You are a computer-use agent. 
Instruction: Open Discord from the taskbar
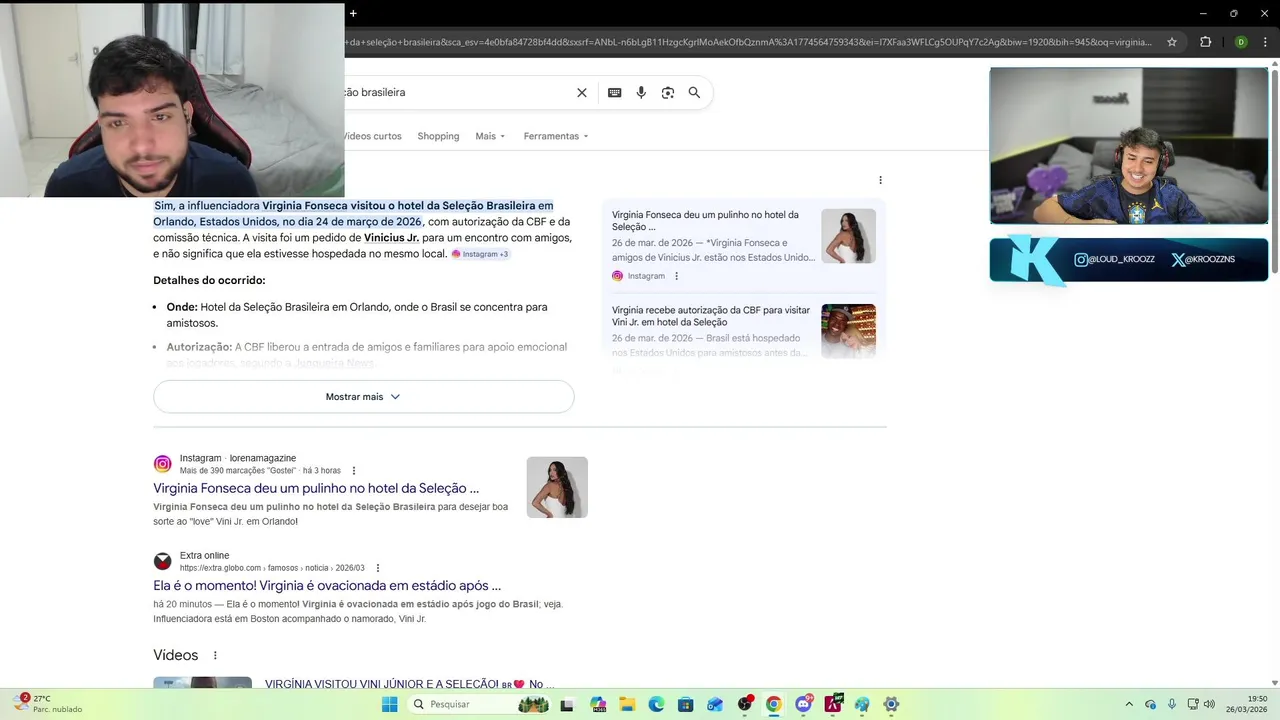tap(803, 704)
